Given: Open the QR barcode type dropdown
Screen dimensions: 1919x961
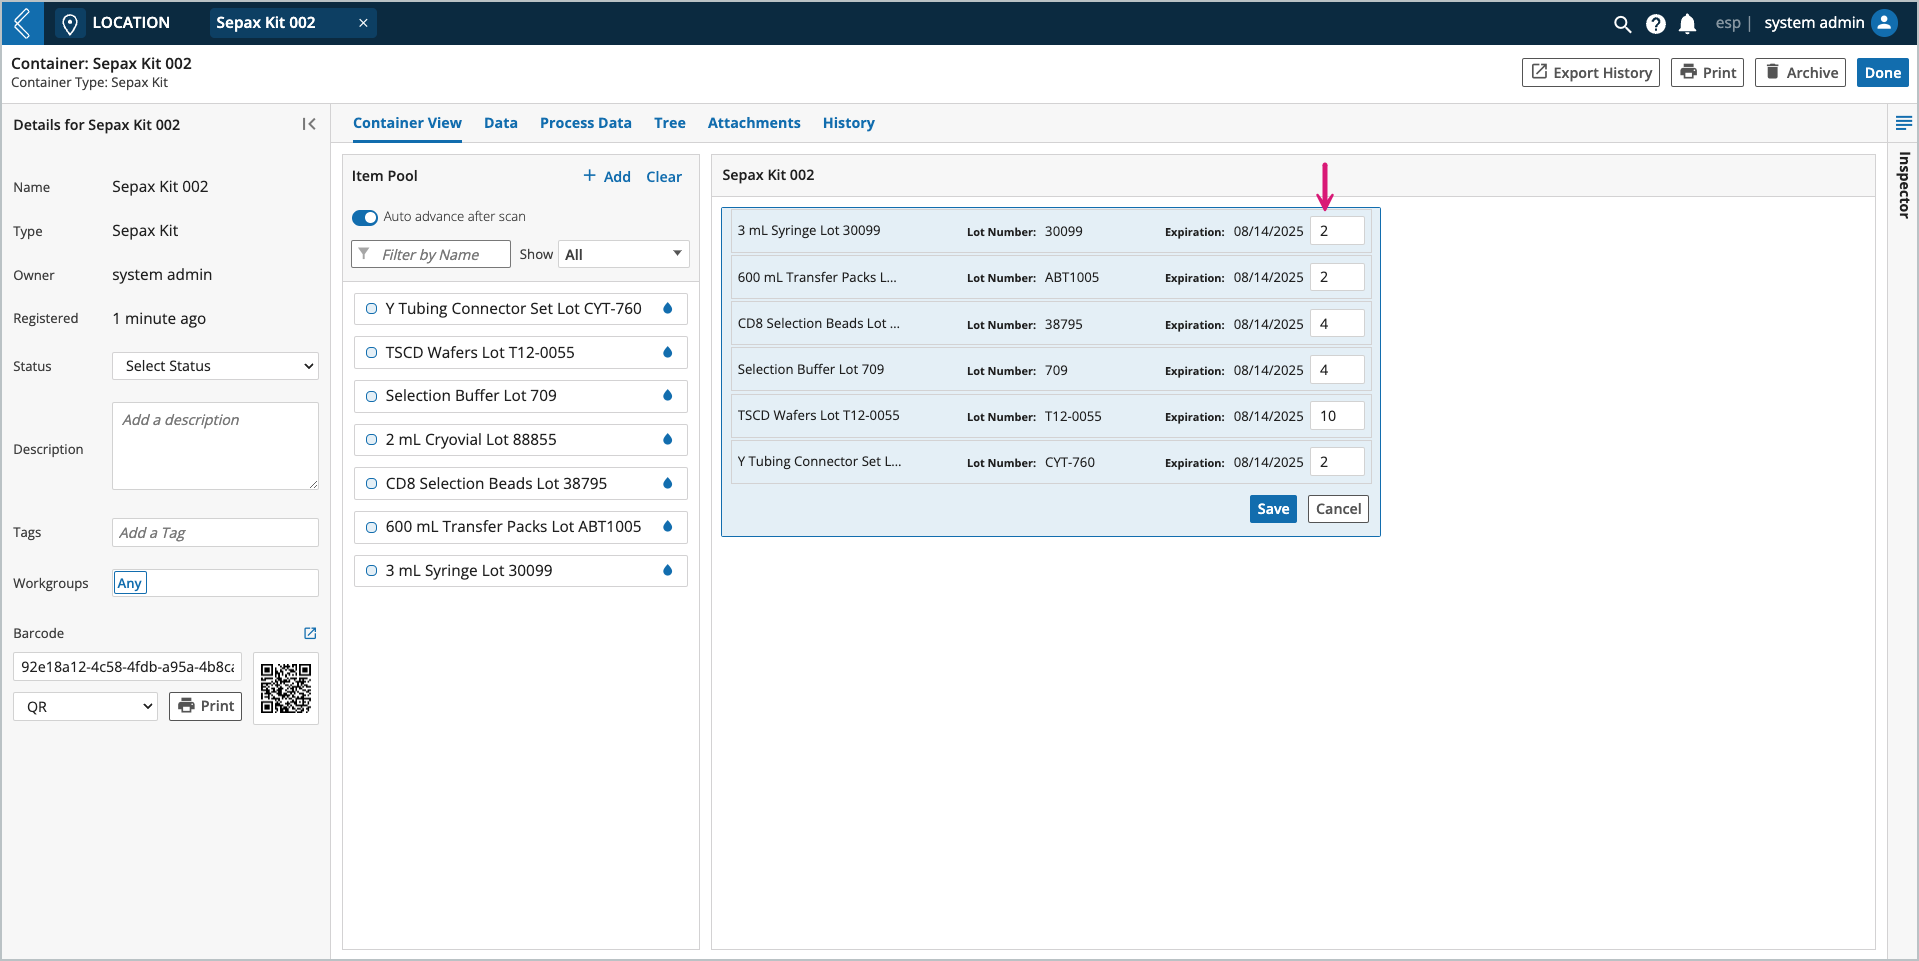Looking at the screenshot, I should 85,706.
